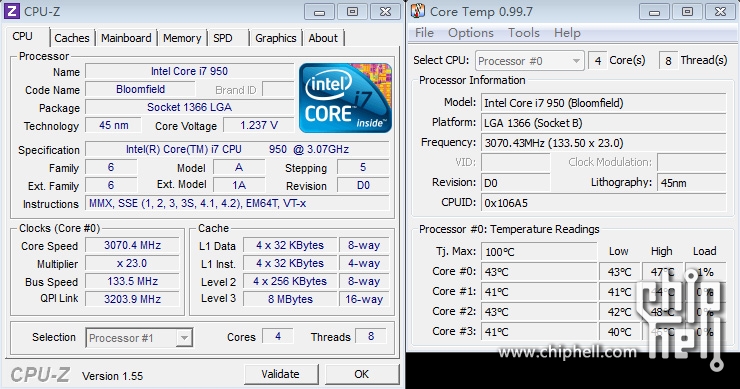Open the Help menu in Core Temp
Image resolution: width=740 pixels, height=389 pixels.
tap(567, 33)
